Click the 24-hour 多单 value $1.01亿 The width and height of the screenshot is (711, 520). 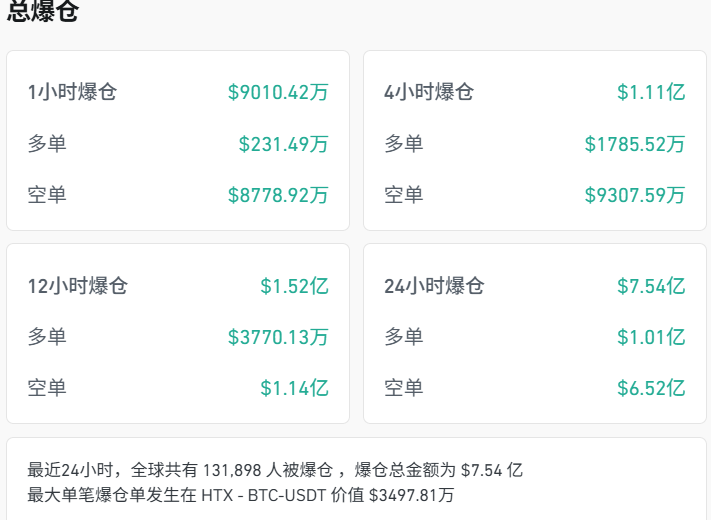651,337
